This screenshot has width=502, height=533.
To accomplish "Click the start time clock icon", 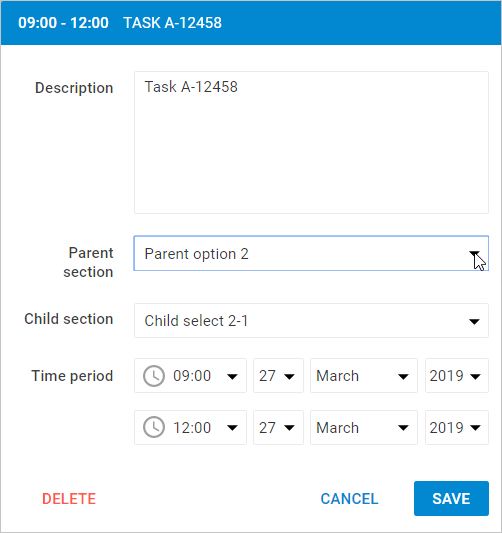I will [x=154, y=376].
